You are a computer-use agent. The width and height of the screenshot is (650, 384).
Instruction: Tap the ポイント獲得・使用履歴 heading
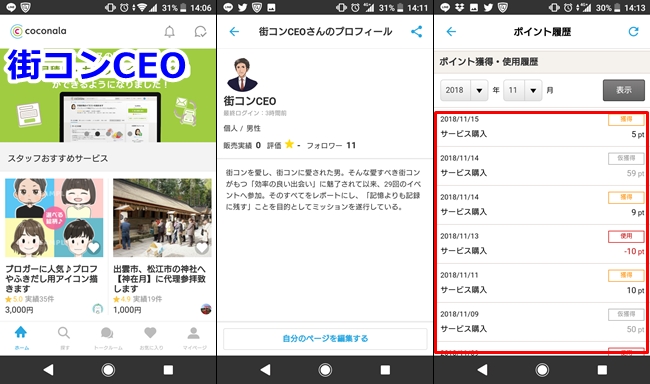(489, 61)
